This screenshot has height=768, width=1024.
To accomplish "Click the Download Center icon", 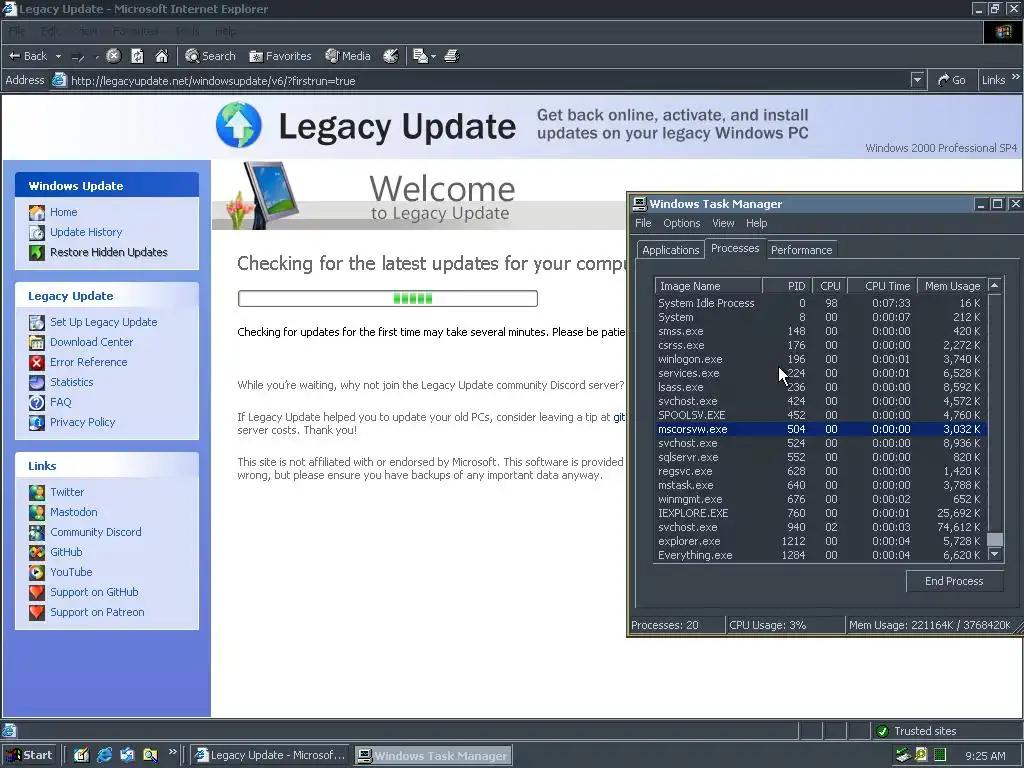I will [x=37, y=342].
